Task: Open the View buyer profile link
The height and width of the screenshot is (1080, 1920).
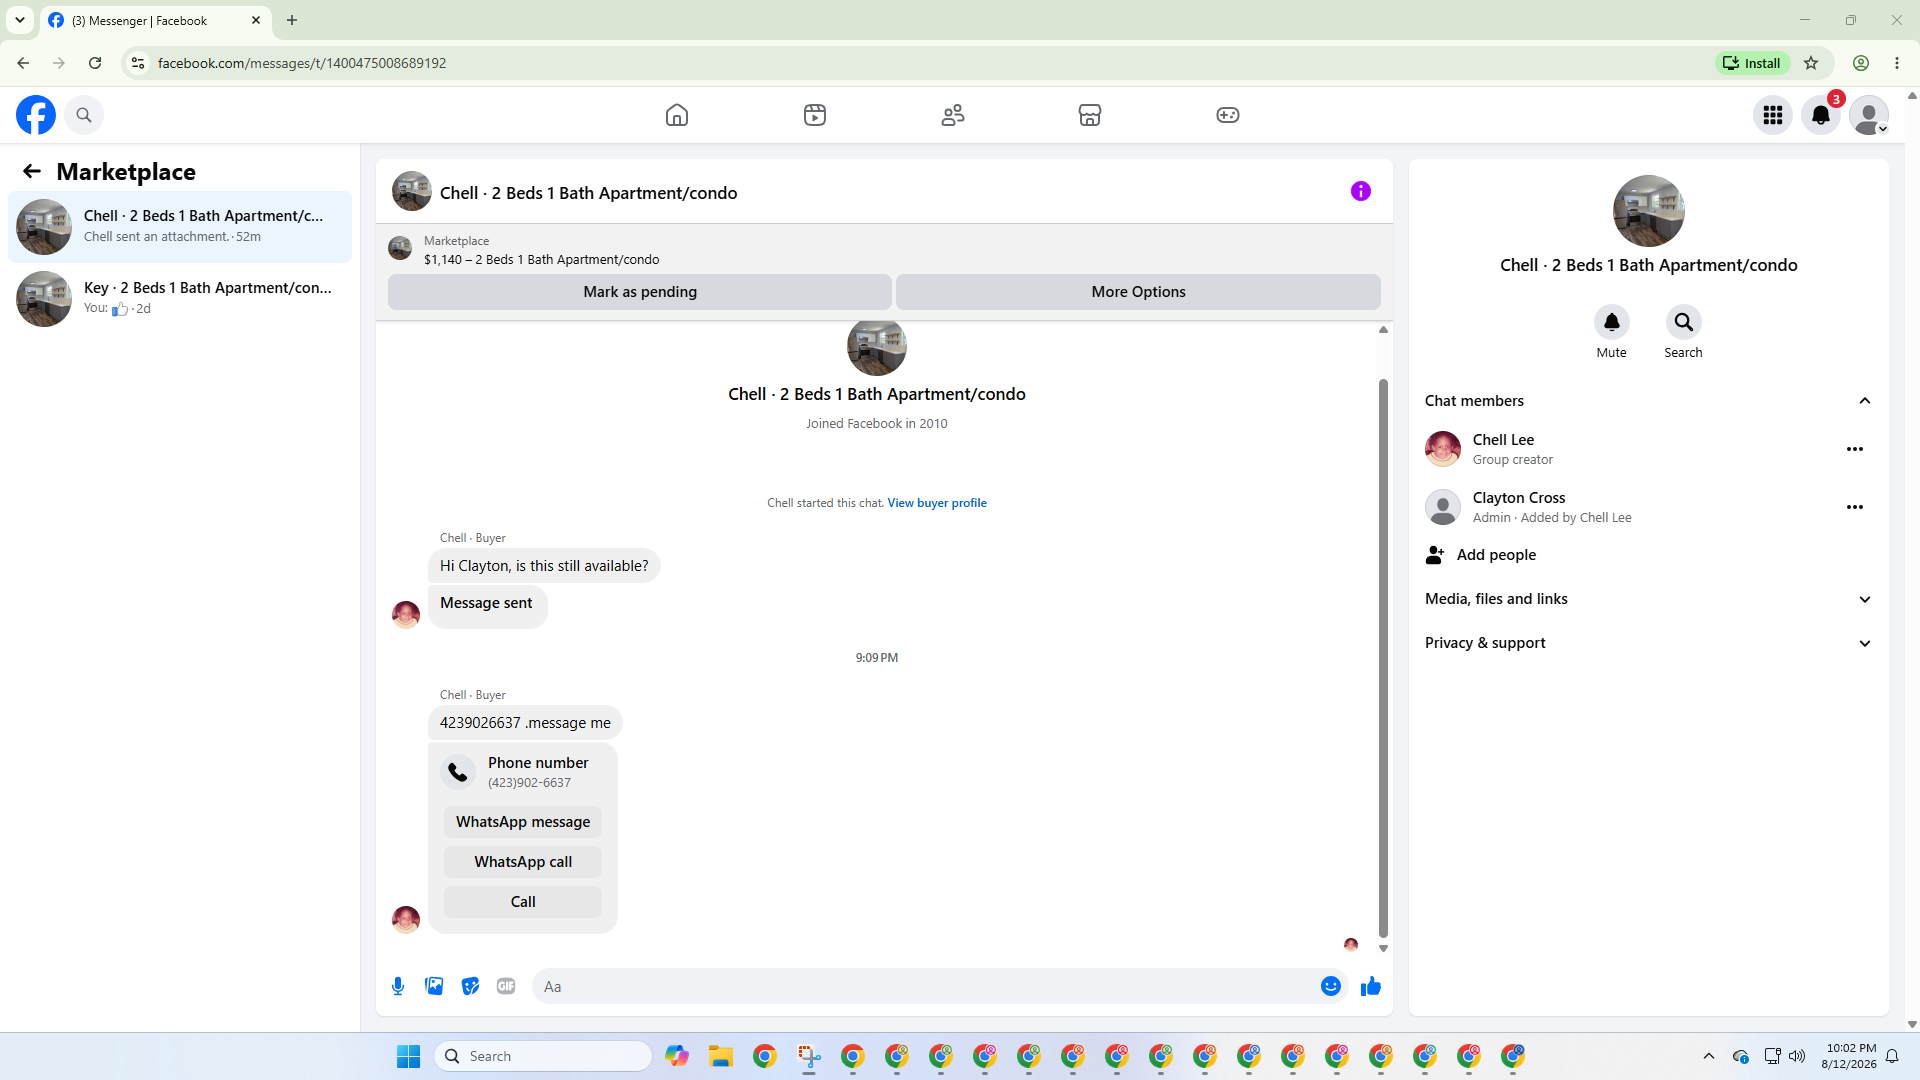Action: (x=937, y=503)
